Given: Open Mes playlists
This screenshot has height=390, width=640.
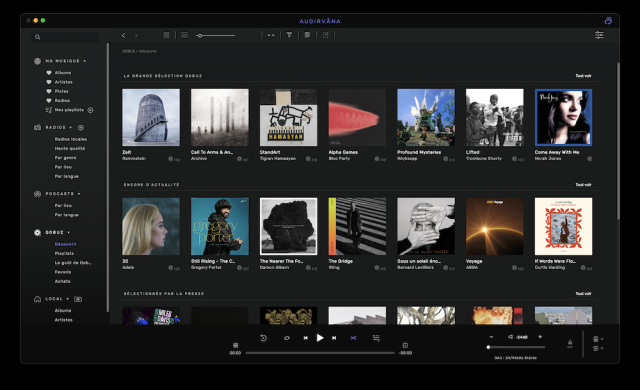Looking at the screenshot, I should [69, 110].
